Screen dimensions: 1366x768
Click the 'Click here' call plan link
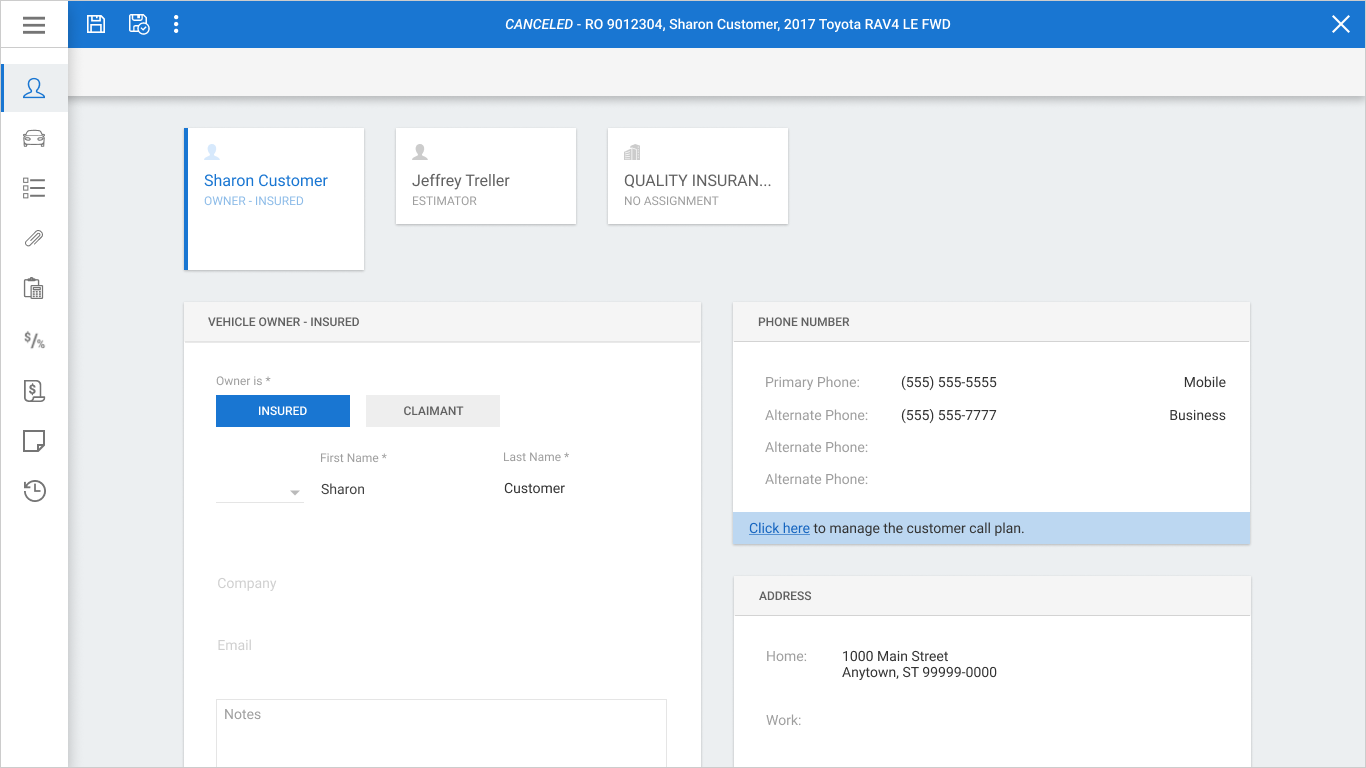tap(779, 528)
